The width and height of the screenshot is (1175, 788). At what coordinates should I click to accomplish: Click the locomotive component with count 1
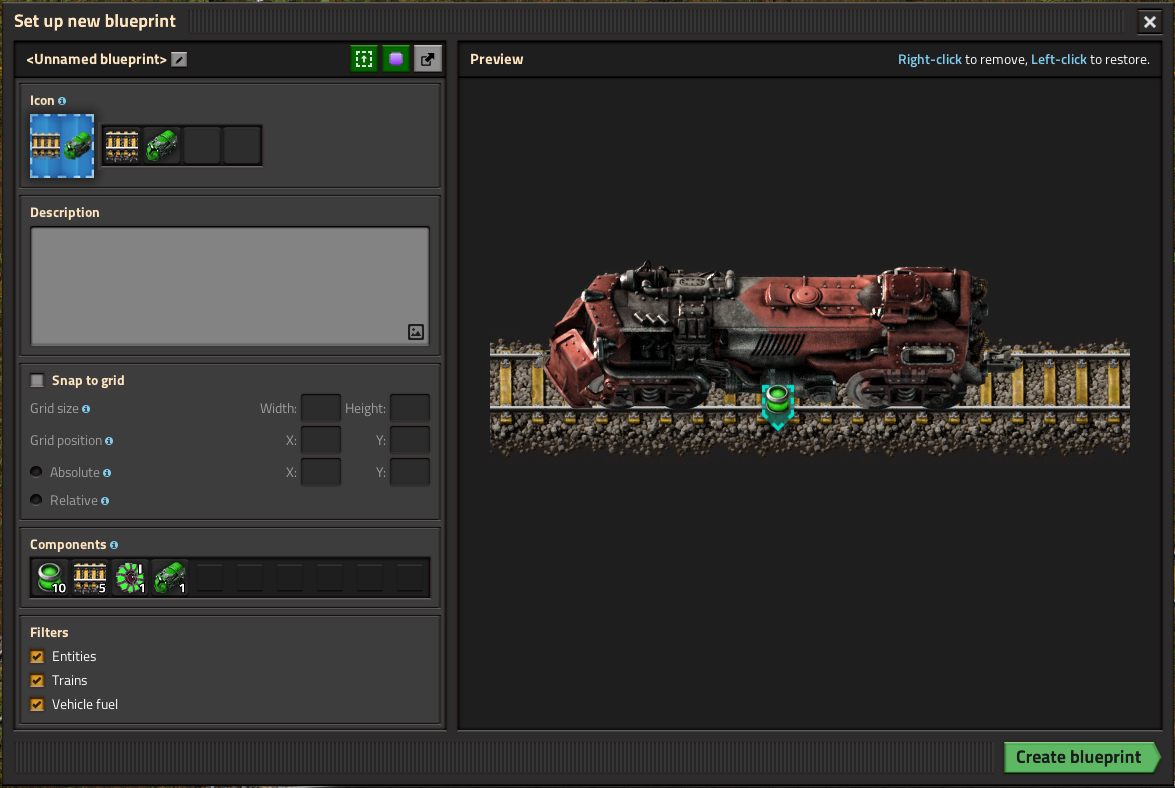point(170,578)
